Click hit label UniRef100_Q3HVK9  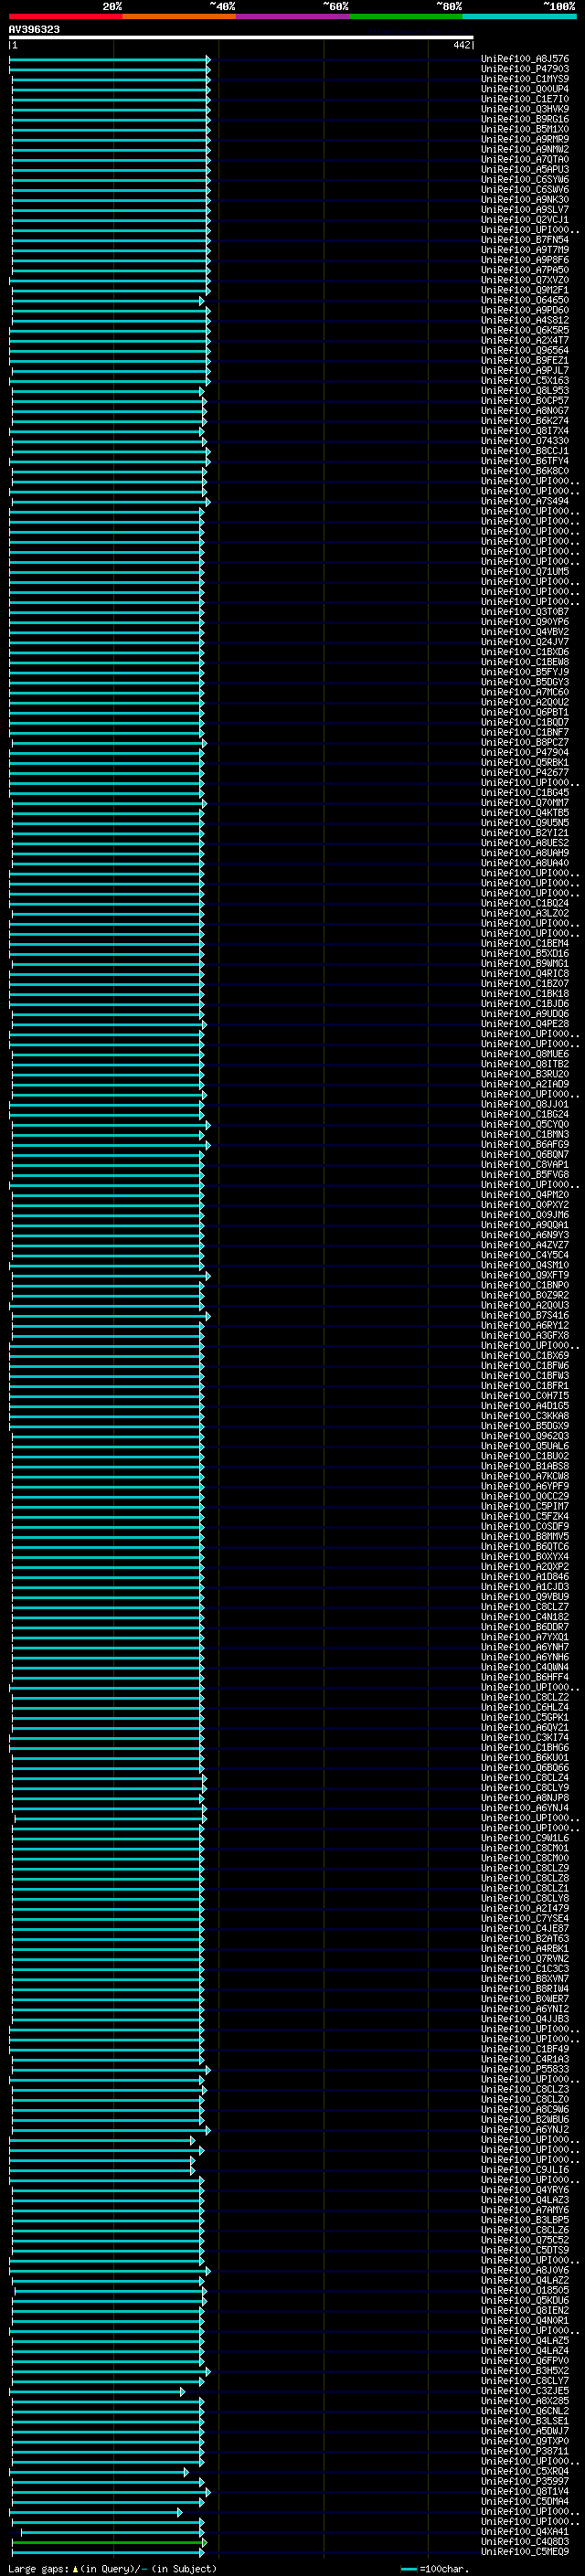525,109
